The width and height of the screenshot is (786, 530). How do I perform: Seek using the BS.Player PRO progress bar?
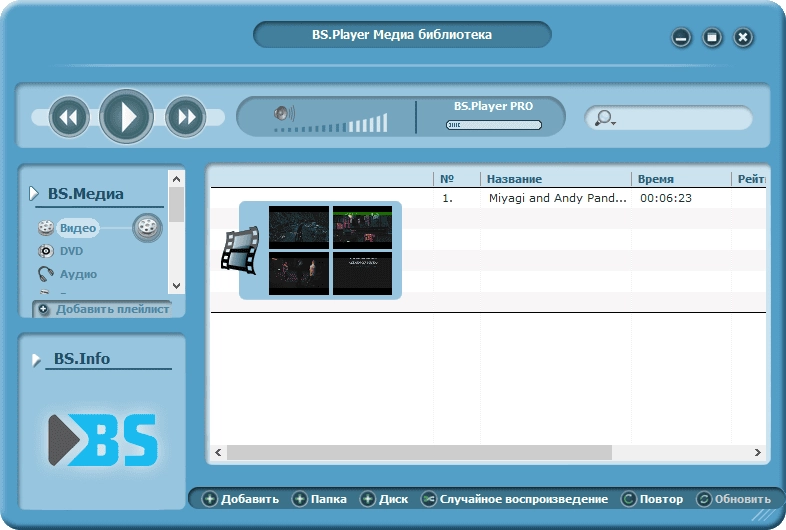[494, 125]
